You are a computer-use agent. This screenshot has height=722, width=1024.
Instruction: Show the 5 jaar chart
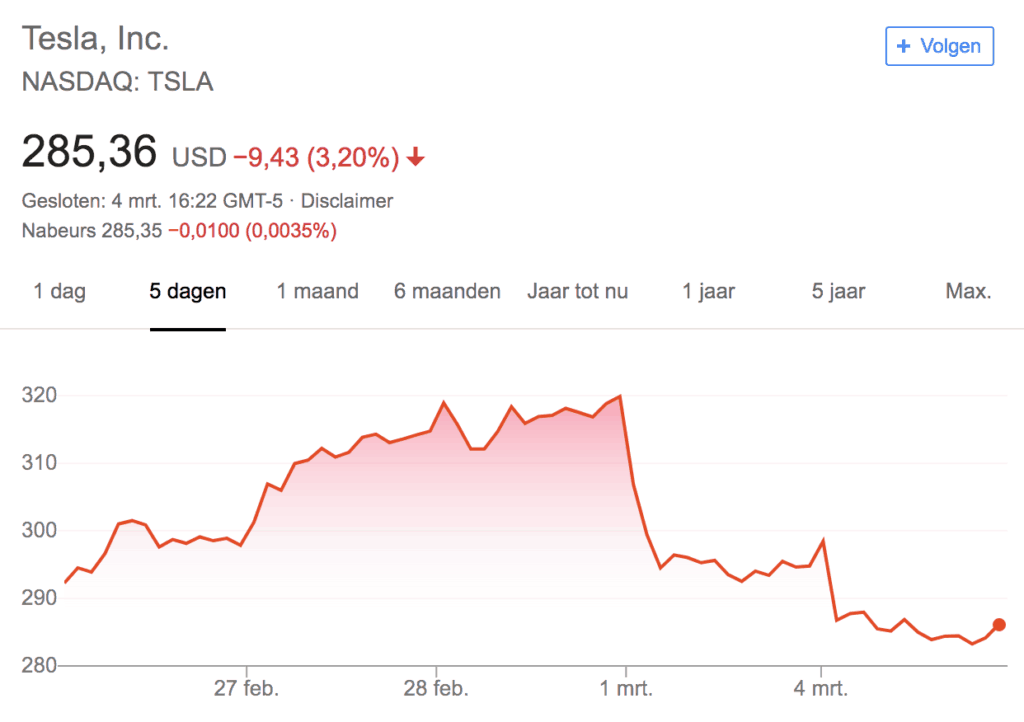pos(839,292)
